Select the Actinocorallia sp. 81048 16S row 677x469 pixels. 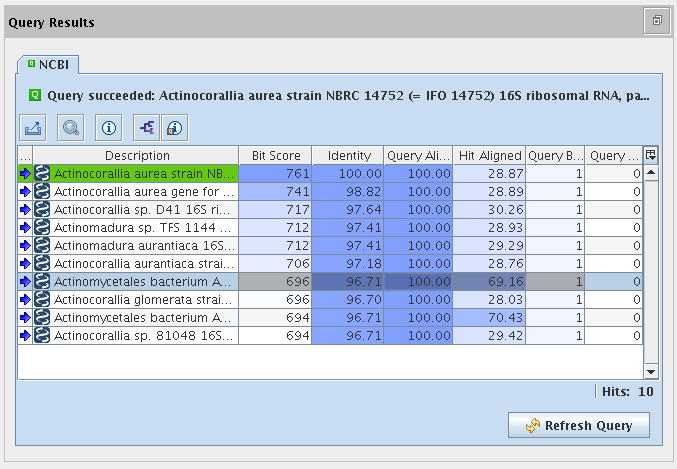(145, 335)
